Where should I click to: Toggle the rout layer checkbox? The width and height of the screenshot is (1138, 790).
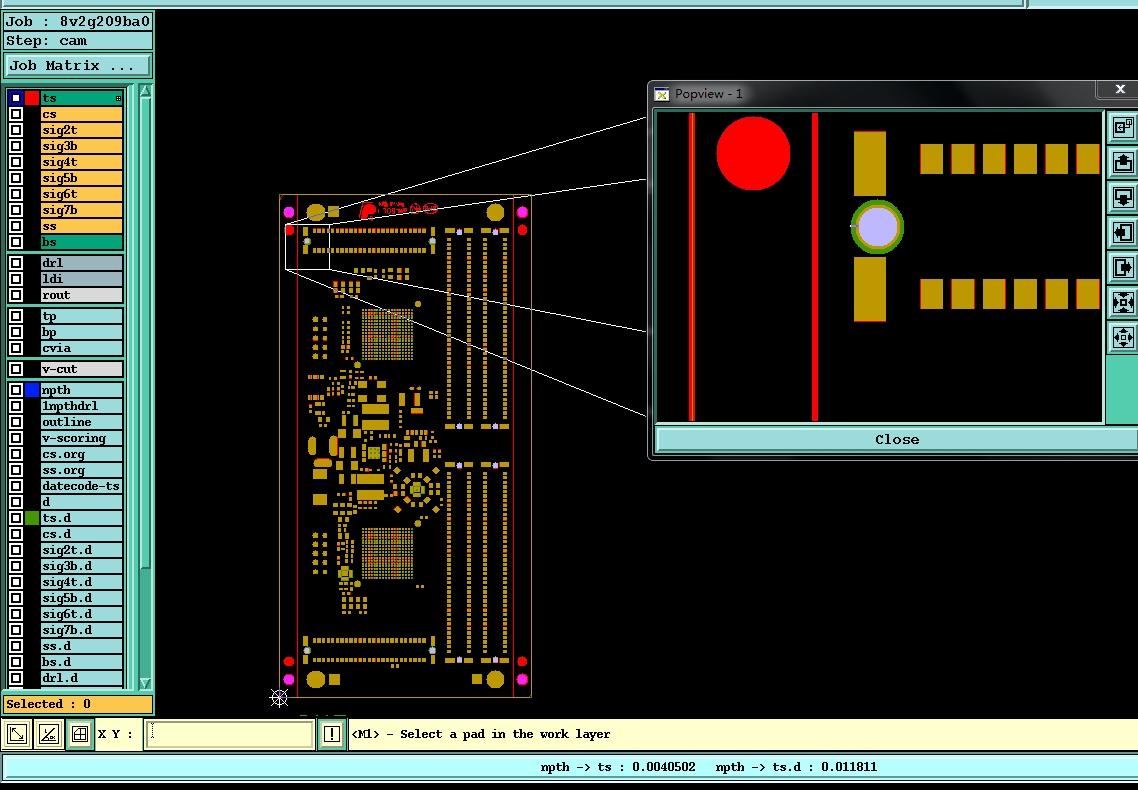coord(15,295)
